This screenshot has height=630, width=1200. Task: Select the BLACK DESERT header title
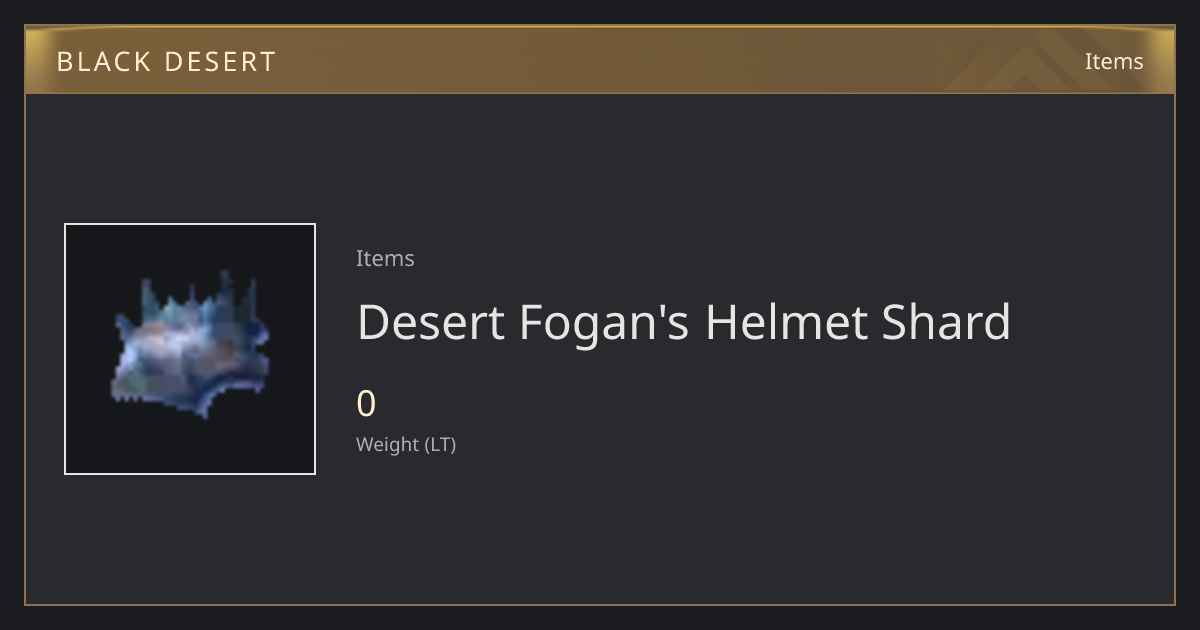(166, 62)
